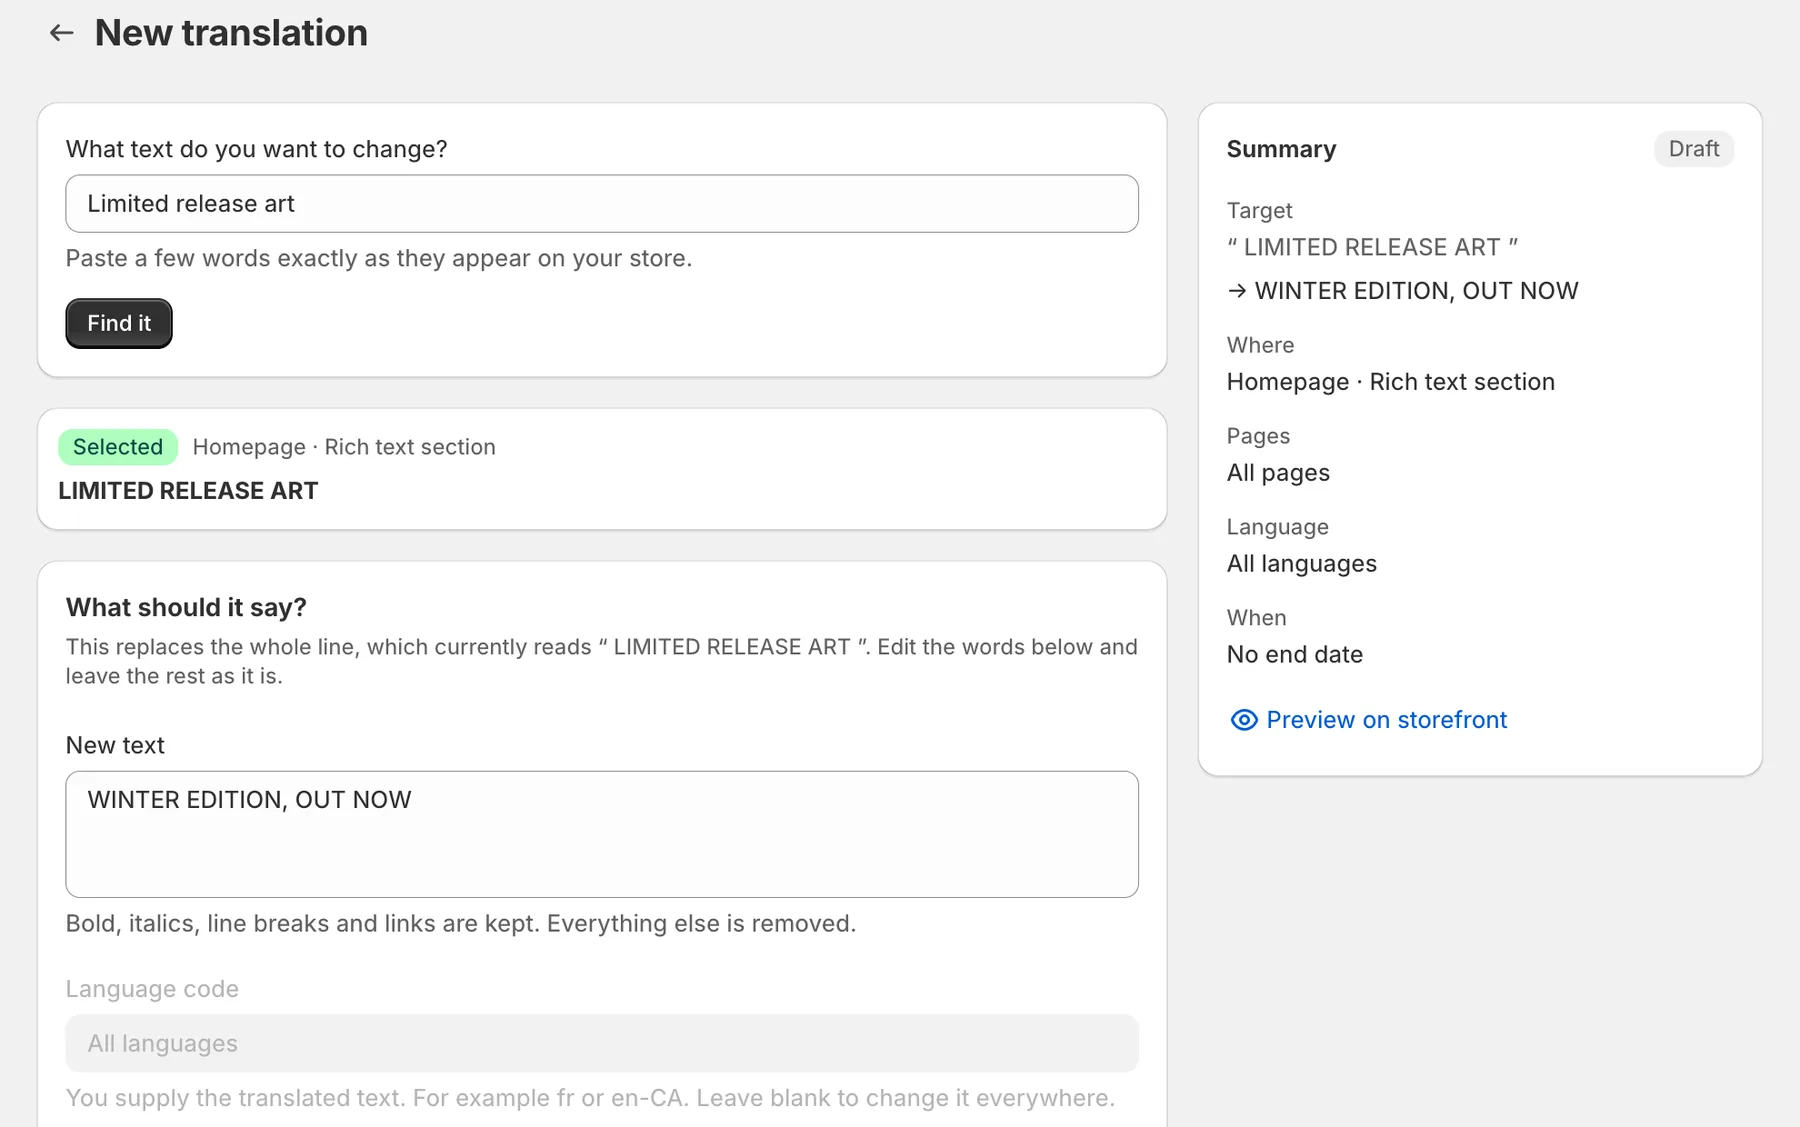Select the 'LIMITED RELEASE ART' matched line
The image size is (1800, 1127).
pyautogui.click(x=188, y=491)
